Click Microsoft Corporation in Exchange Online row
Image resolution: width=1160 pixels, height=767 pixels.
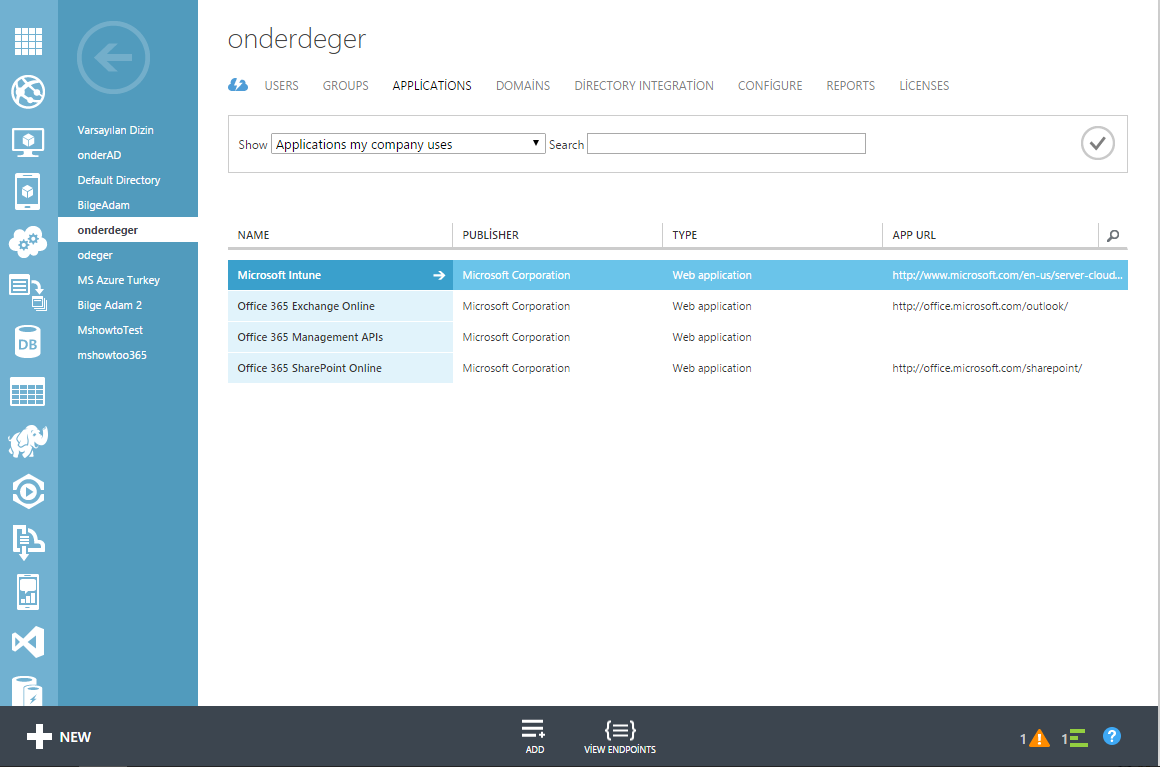tap(516, 306)
